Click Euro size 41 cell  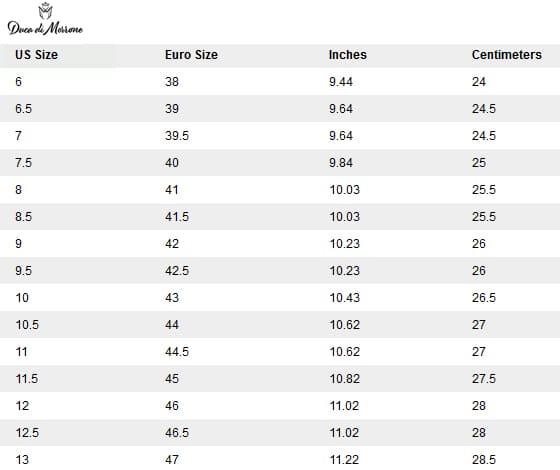[x=172, y=190]
